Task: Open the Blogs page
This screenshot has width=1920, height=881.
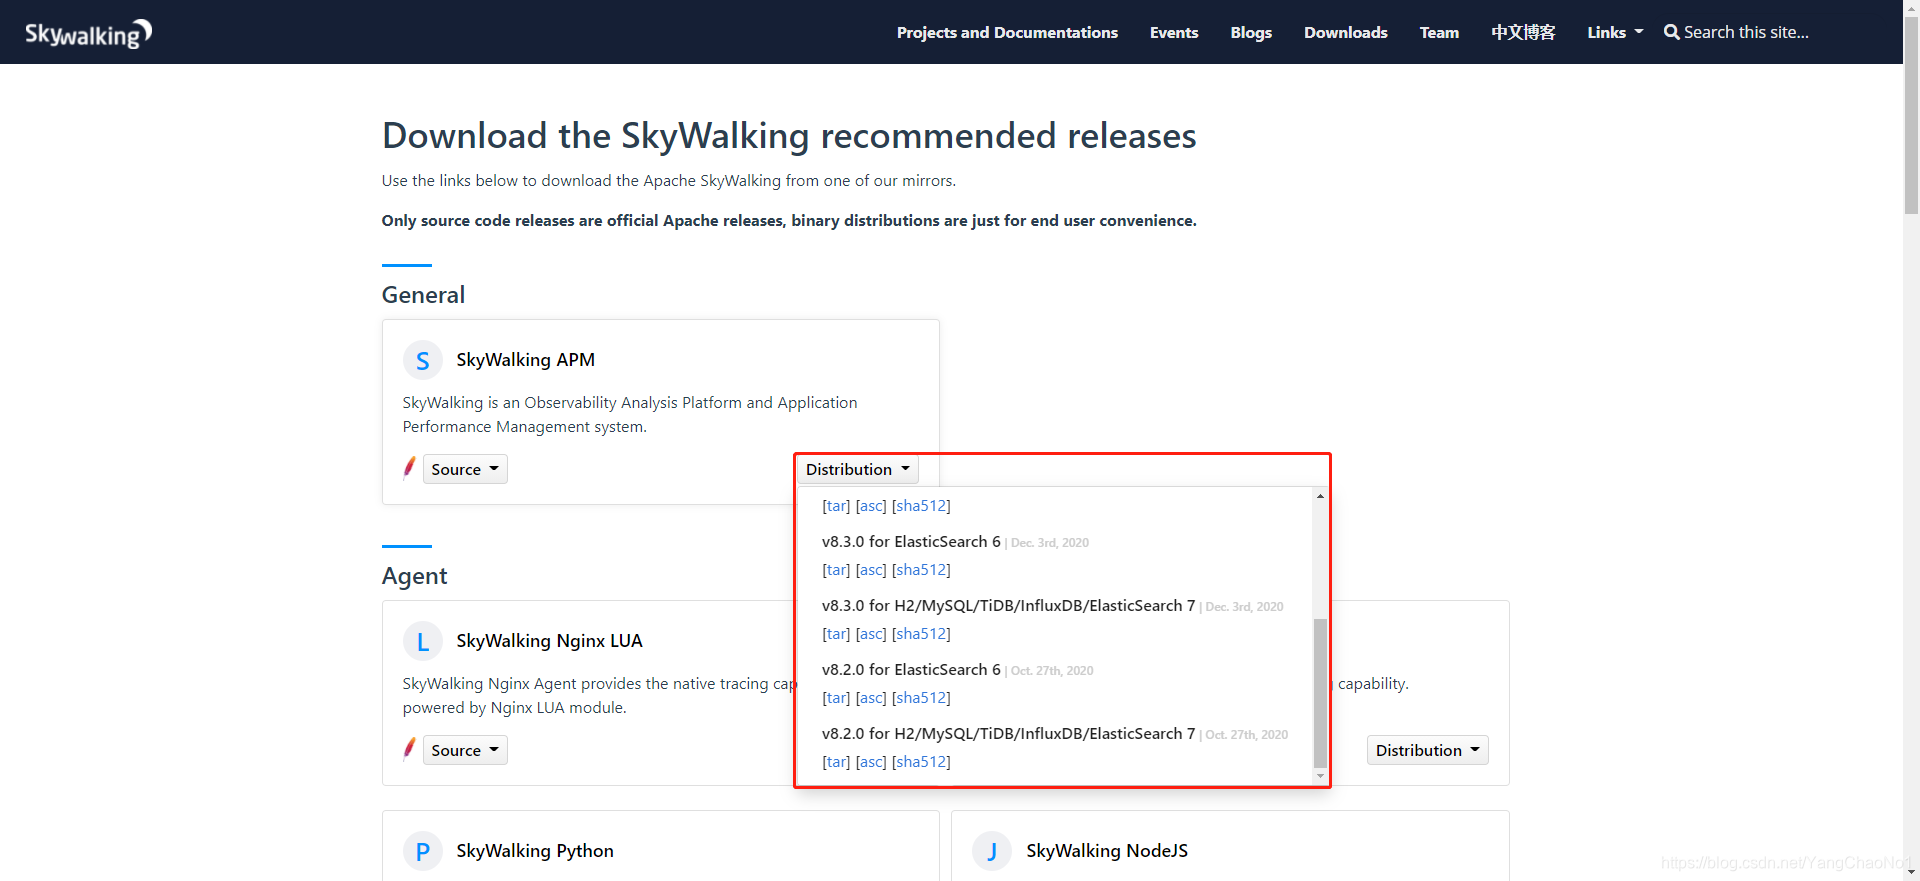Action: click(1251, 32)
